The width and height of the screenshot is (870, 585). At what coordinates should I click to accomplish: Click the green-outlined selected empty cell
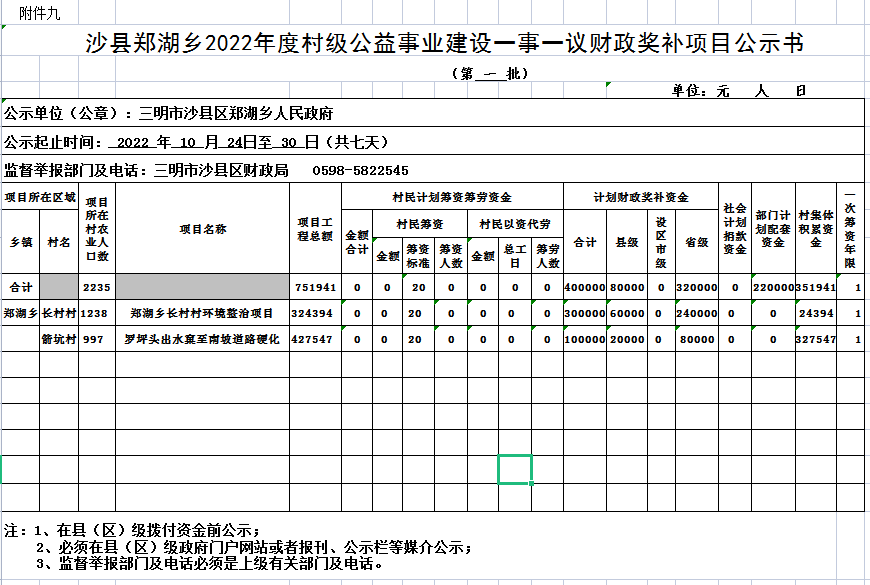tap(515, 469)
